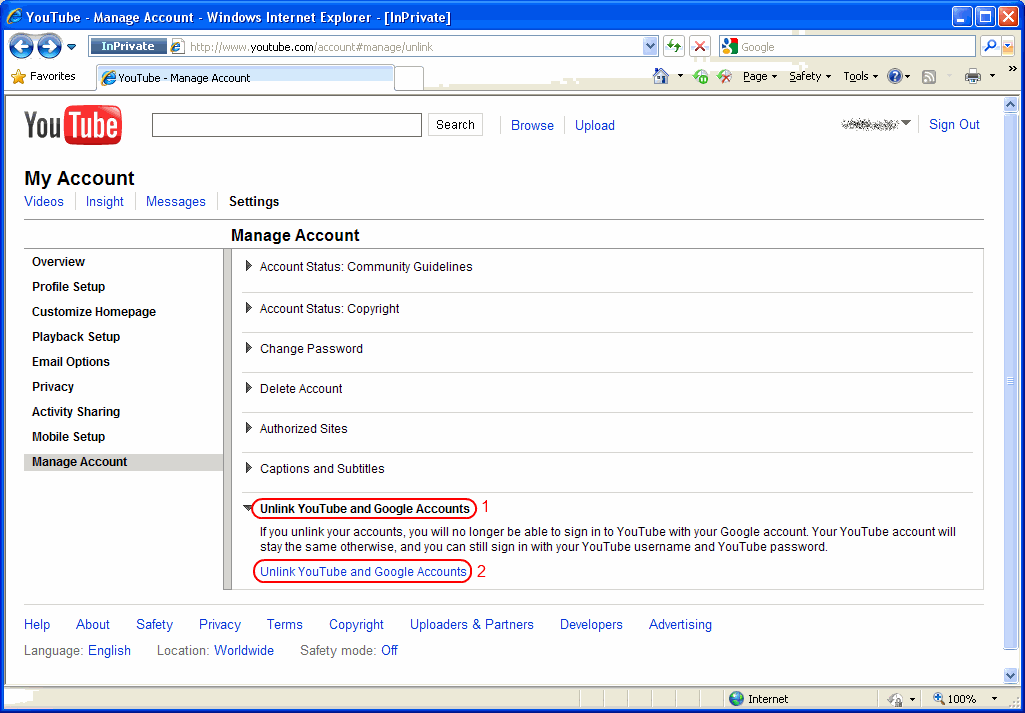The height and width of the screenshot is (713, 1025).
Task: Select the YouTube - Manage Account tab
Action: [x=245, y=78]
